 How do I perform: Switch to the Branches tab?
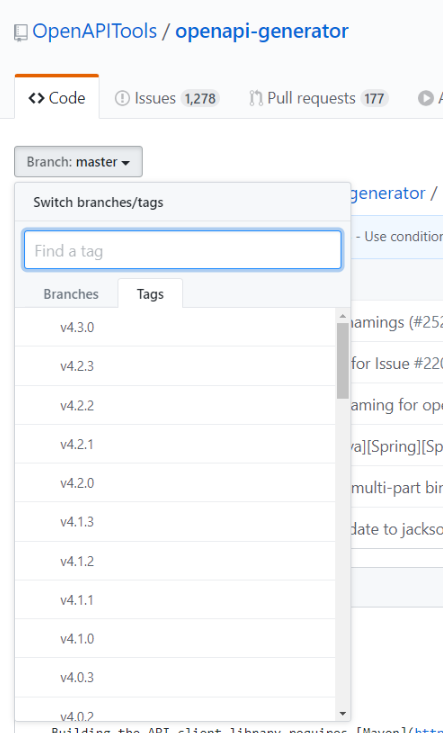71,294
